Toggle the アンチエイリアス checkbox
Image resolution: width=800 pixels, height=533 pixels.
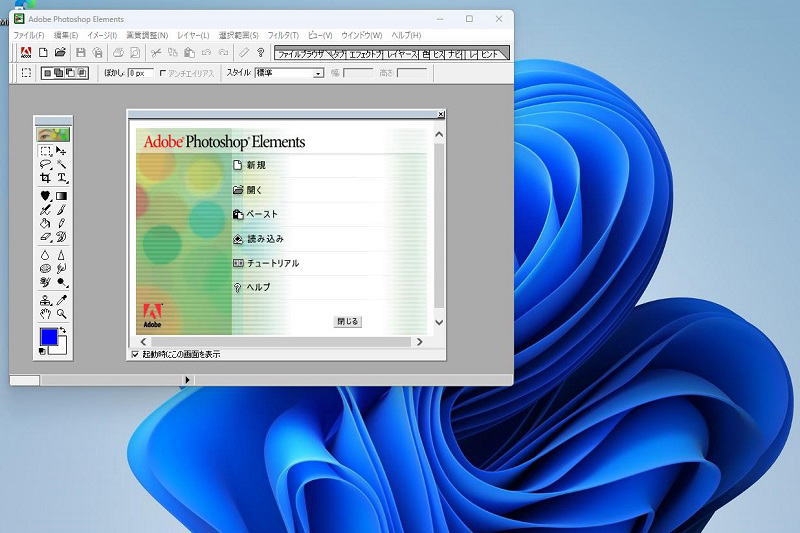tap(163, 73)
